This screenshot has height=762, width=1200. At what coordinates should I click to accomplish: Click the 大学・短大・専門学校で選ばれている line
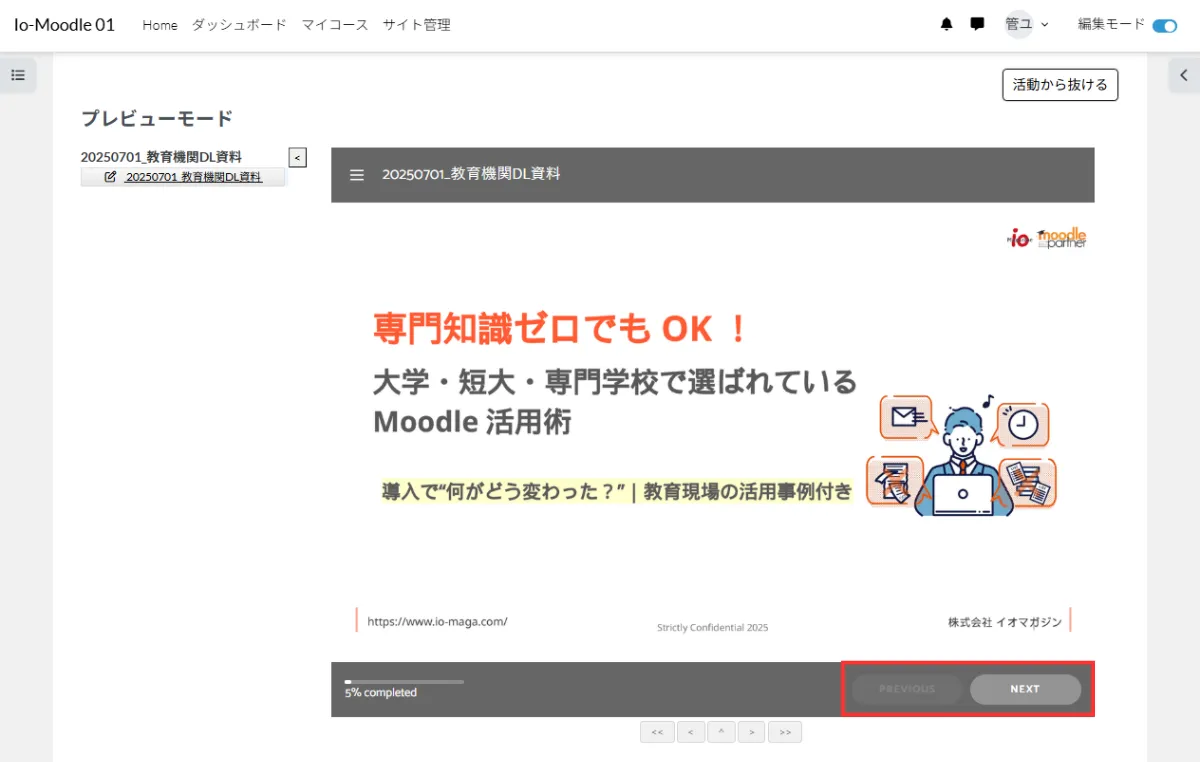coord(615,381)
